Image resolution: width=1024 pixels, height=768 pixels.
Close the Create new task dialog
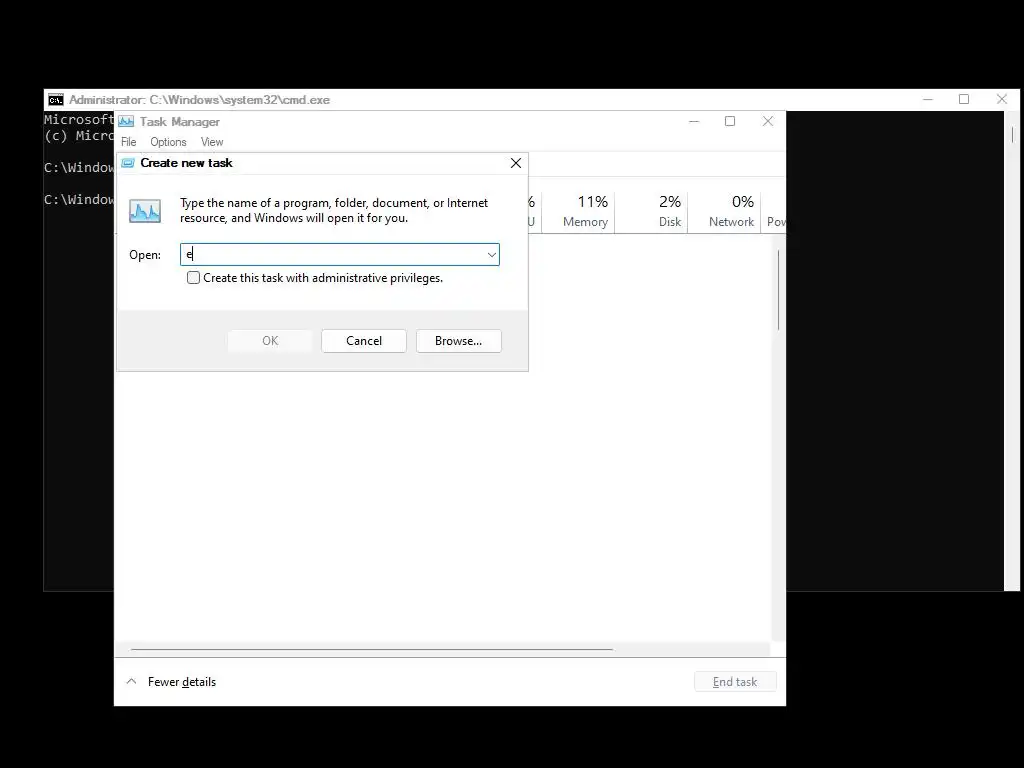[516, 163]
